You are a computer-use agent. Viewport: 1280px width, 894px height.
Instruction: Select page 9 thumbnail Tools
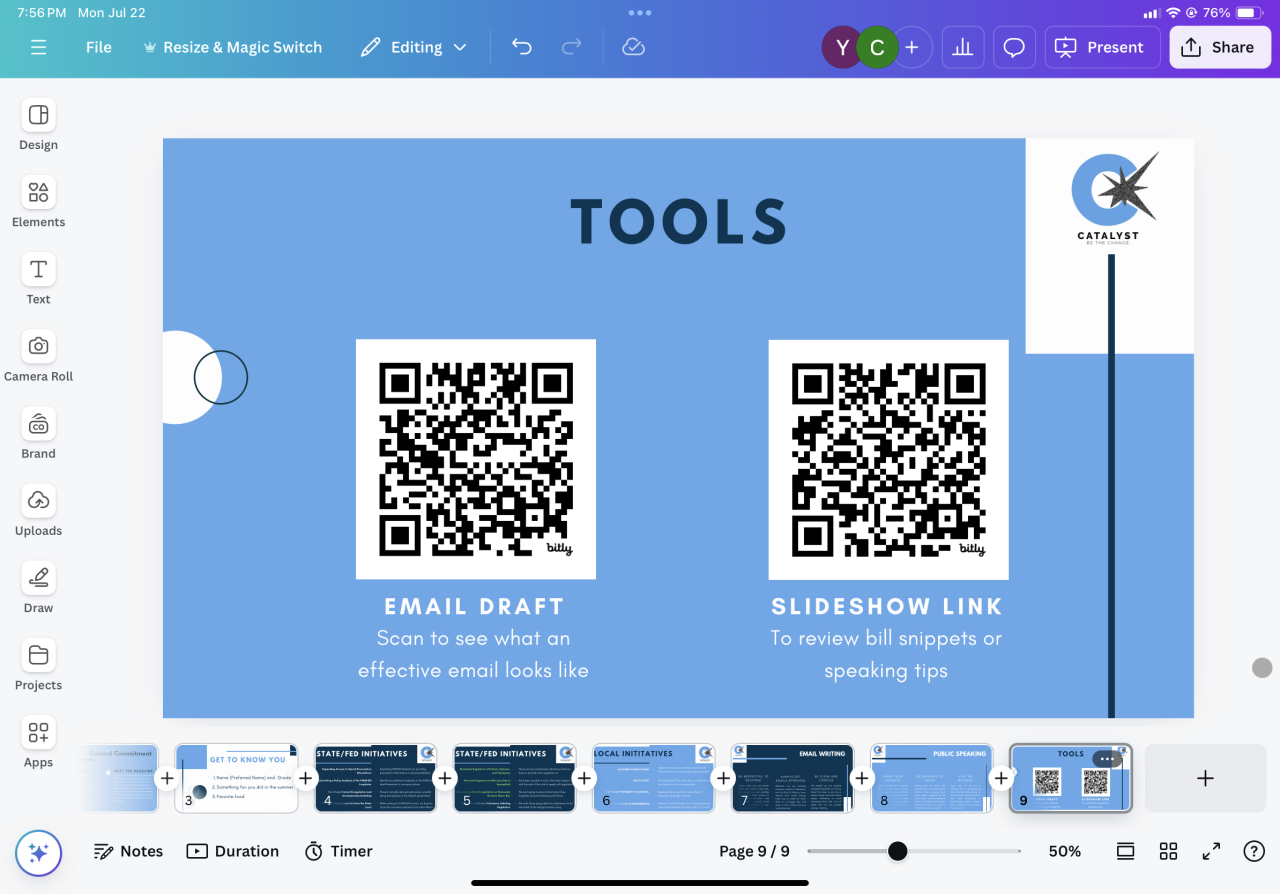(x=1070, y=778)
